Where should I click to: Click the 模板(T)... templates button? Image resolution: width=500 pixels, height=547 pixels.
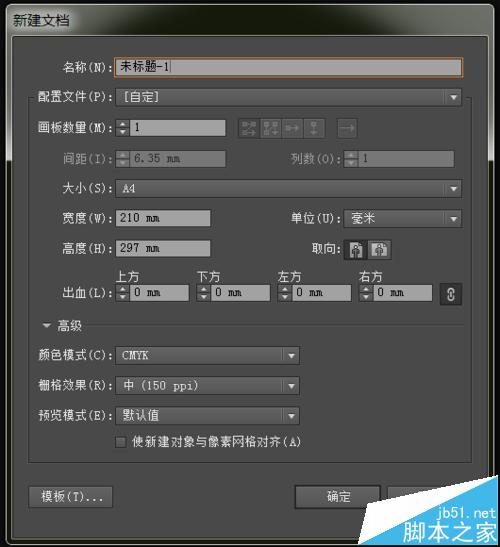pos(71,497)
